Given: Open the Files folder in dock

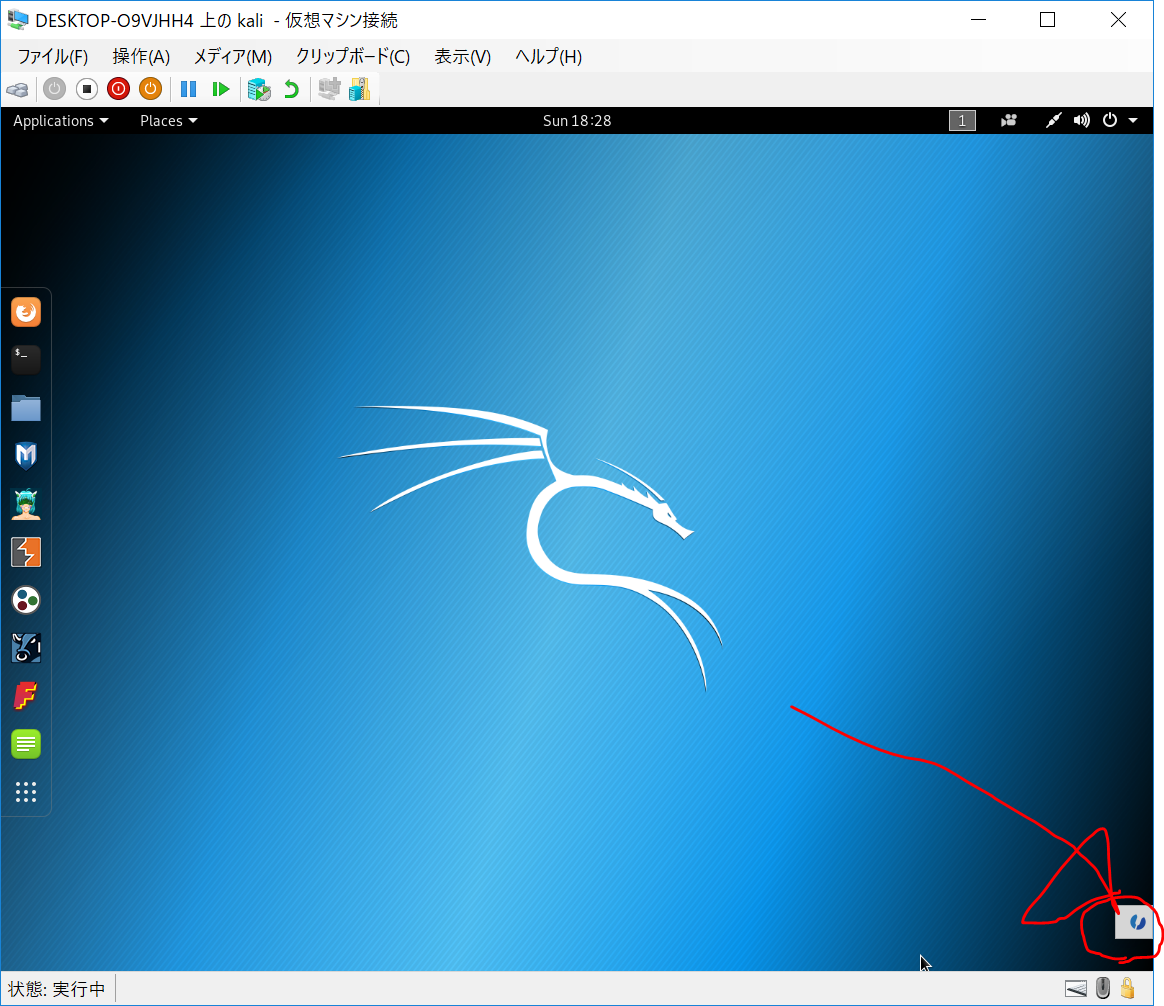Looking at the screenshot, I should click(26, 408).
